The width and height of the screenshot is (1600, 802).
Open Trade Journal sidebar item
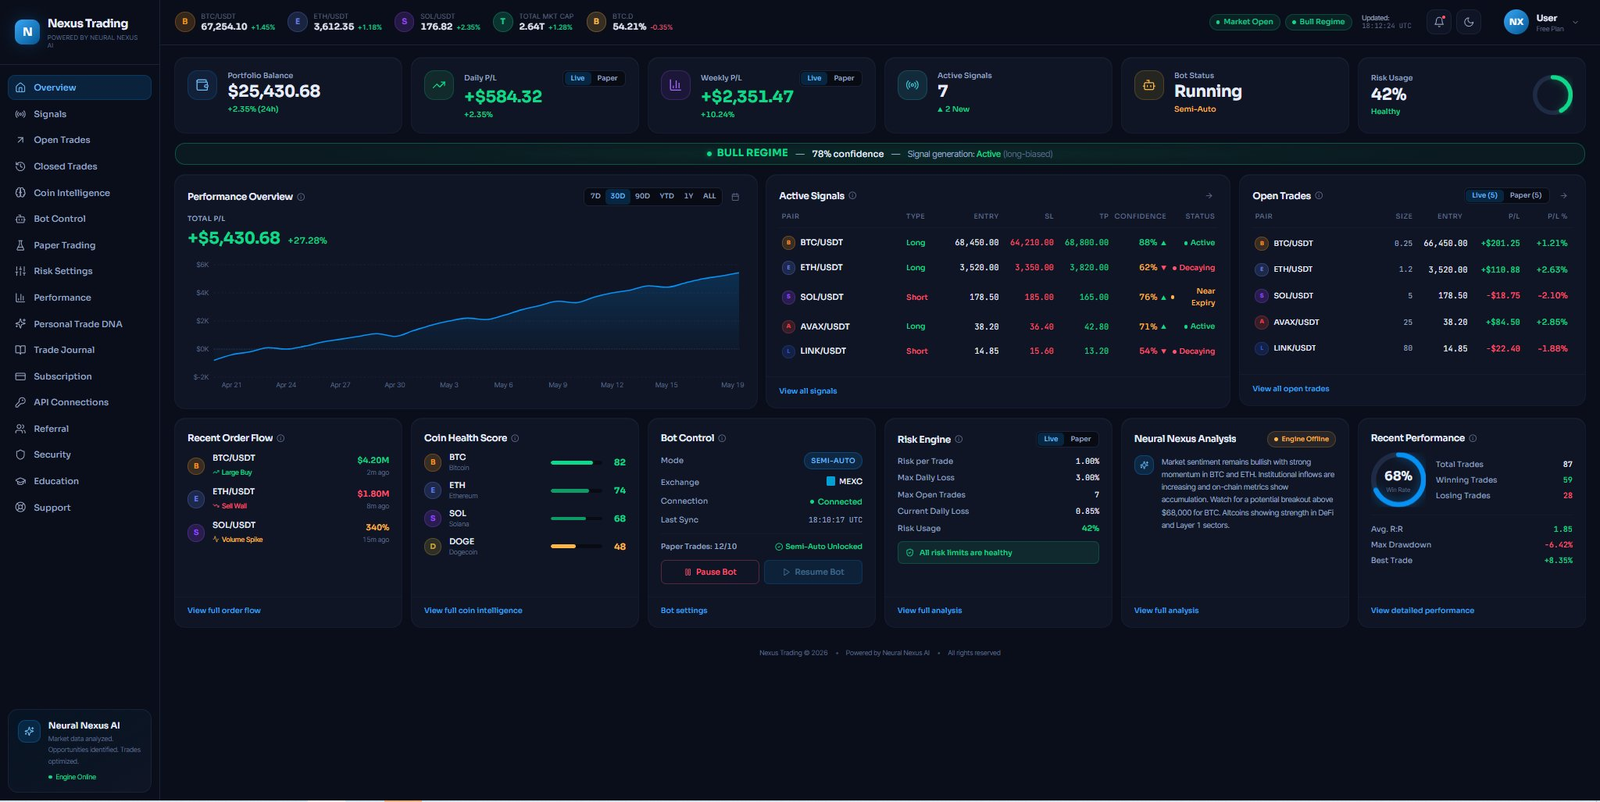point(80,350)
